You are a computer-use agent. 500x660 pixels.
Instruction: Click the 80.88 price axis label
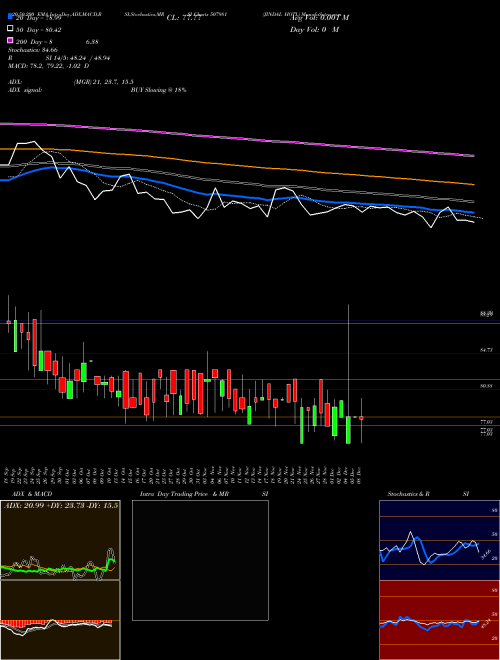coord(486,386)
